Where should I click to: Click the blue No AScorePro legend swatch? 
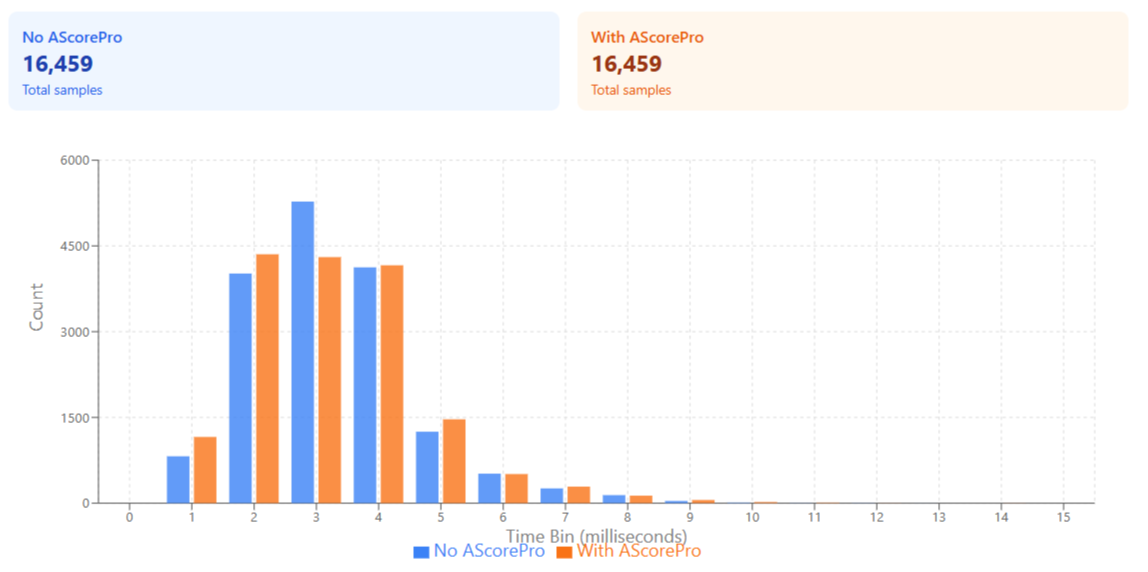coord(421,551)
